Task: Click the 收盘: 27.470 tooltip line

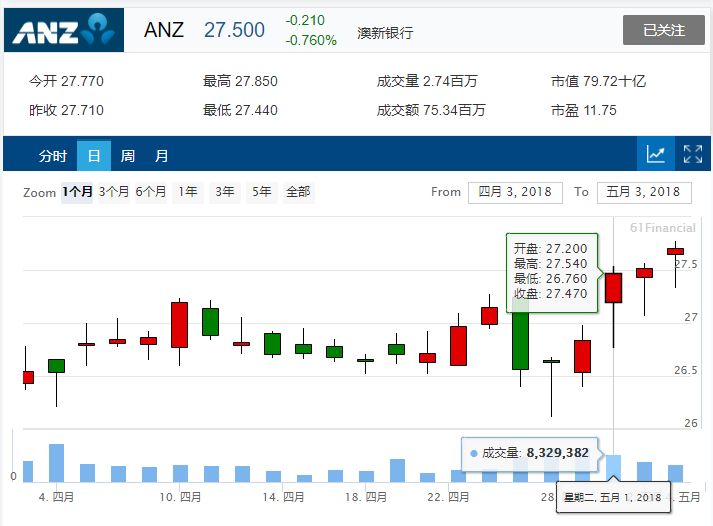Action: tap(551, 294)
